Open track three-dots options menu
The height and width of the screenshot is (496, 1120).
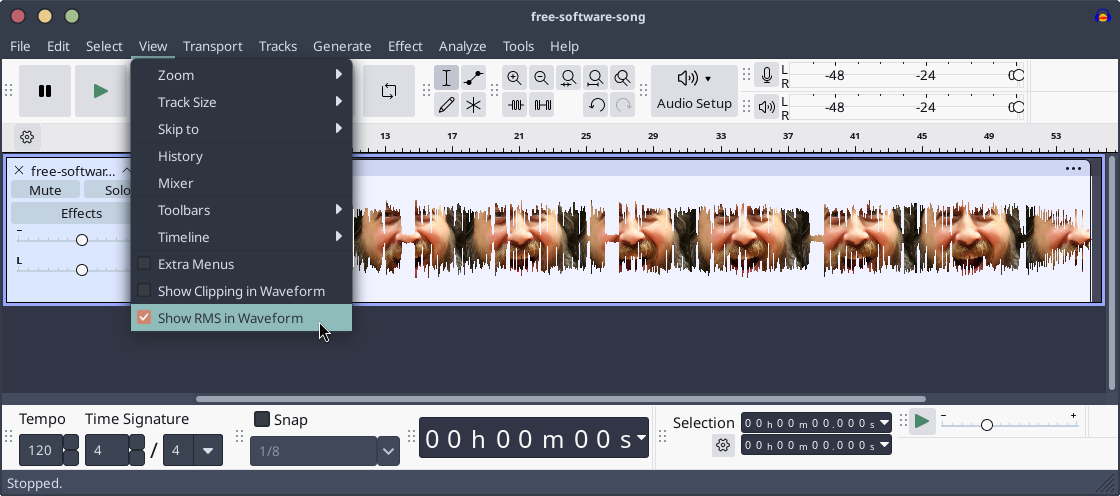point(1074,169)
